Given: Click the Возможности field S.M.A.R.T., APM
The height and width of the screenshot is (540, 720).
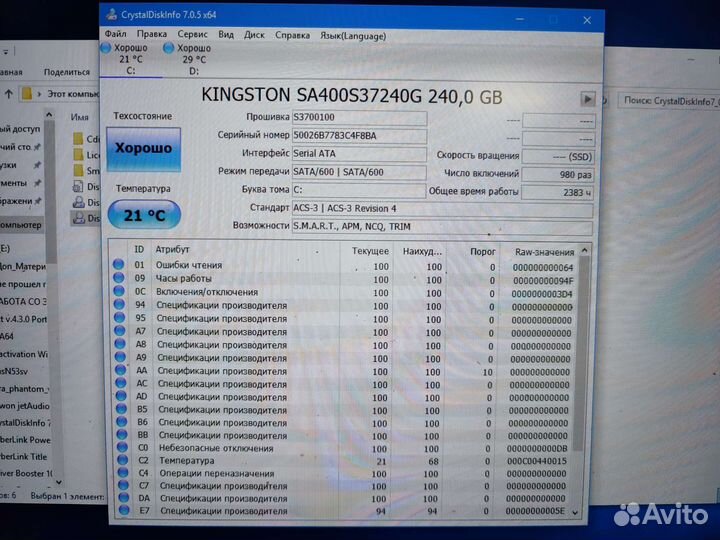Looking at the screenshot, I should click(443, 227).
